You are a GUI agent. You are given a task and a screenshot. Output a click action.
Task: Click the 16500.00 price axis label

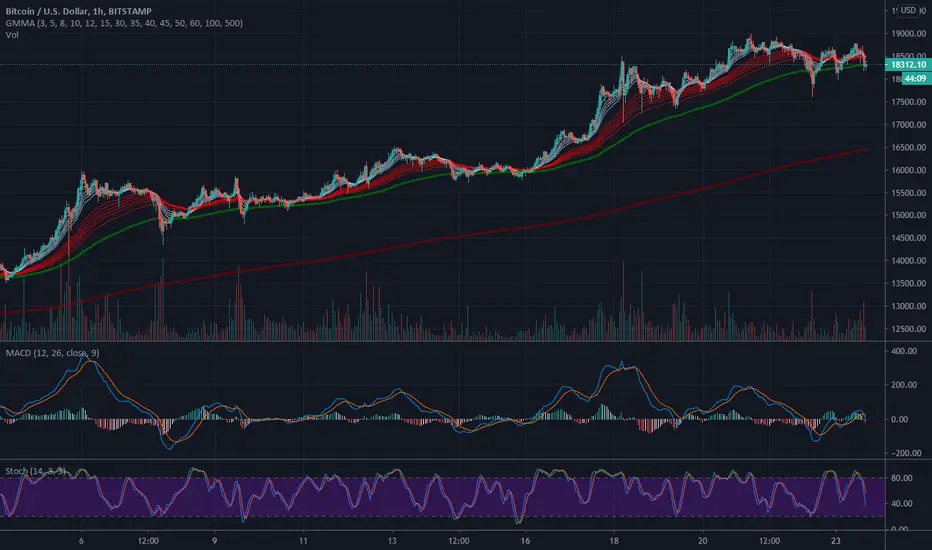coord(908,147)
